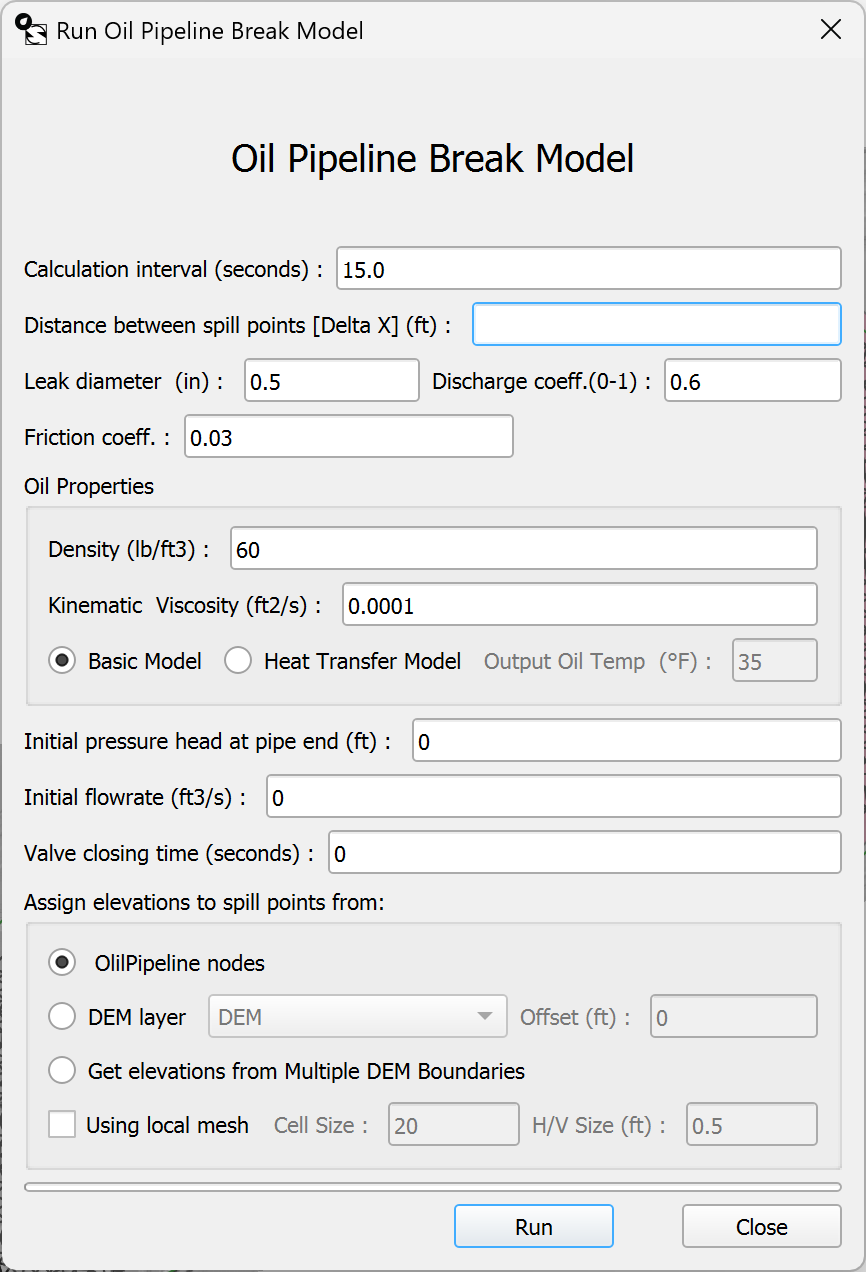Screen dimensions: 866x1272
Task: Select the DEM layer radio option
Action: [62, 1017]
